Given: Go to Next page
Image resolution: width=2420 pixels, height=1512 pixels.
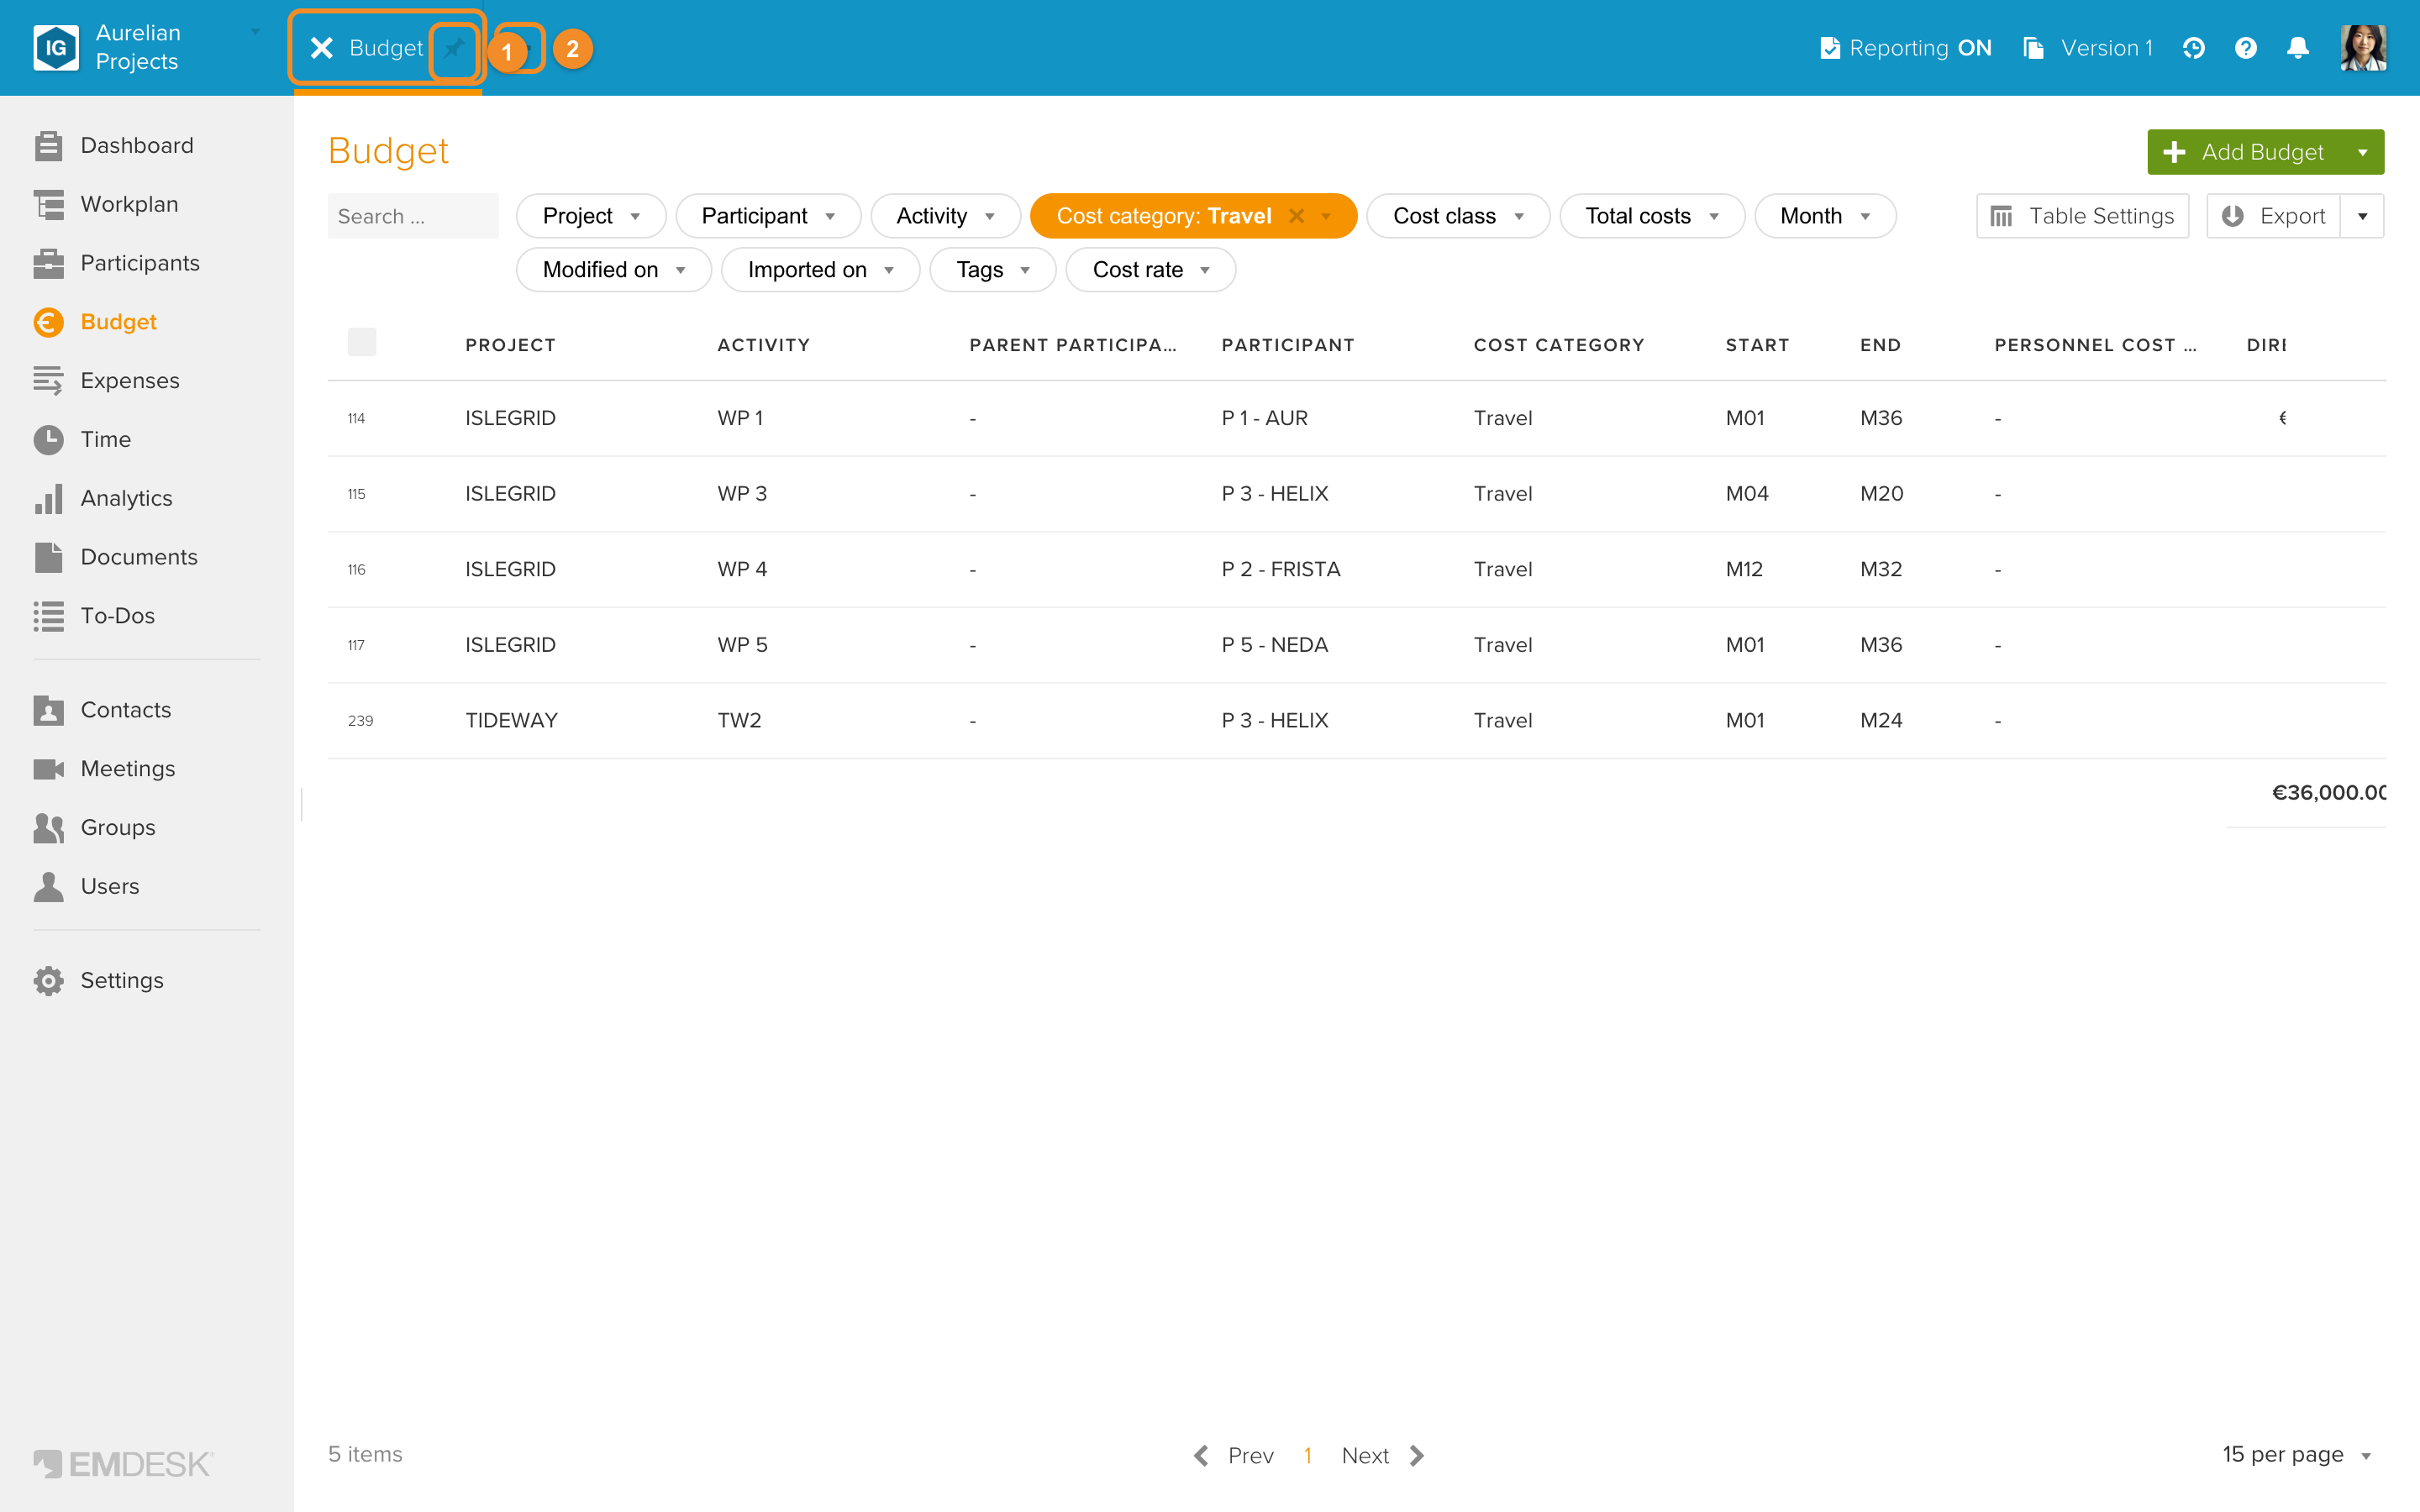Looking at the screenshot, I should pos(1383,1456).
